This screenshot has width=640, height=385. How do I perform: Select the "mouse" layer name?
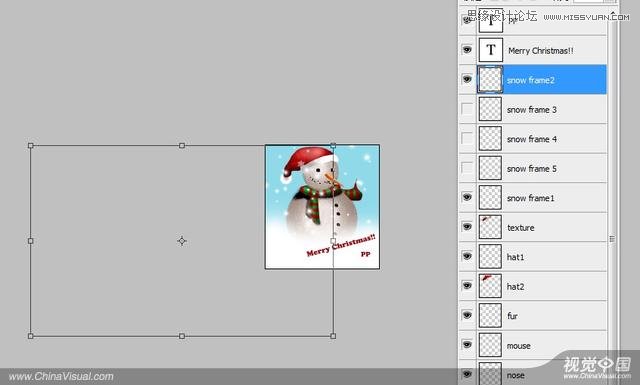pyautogui.click(x=518, y=345)
